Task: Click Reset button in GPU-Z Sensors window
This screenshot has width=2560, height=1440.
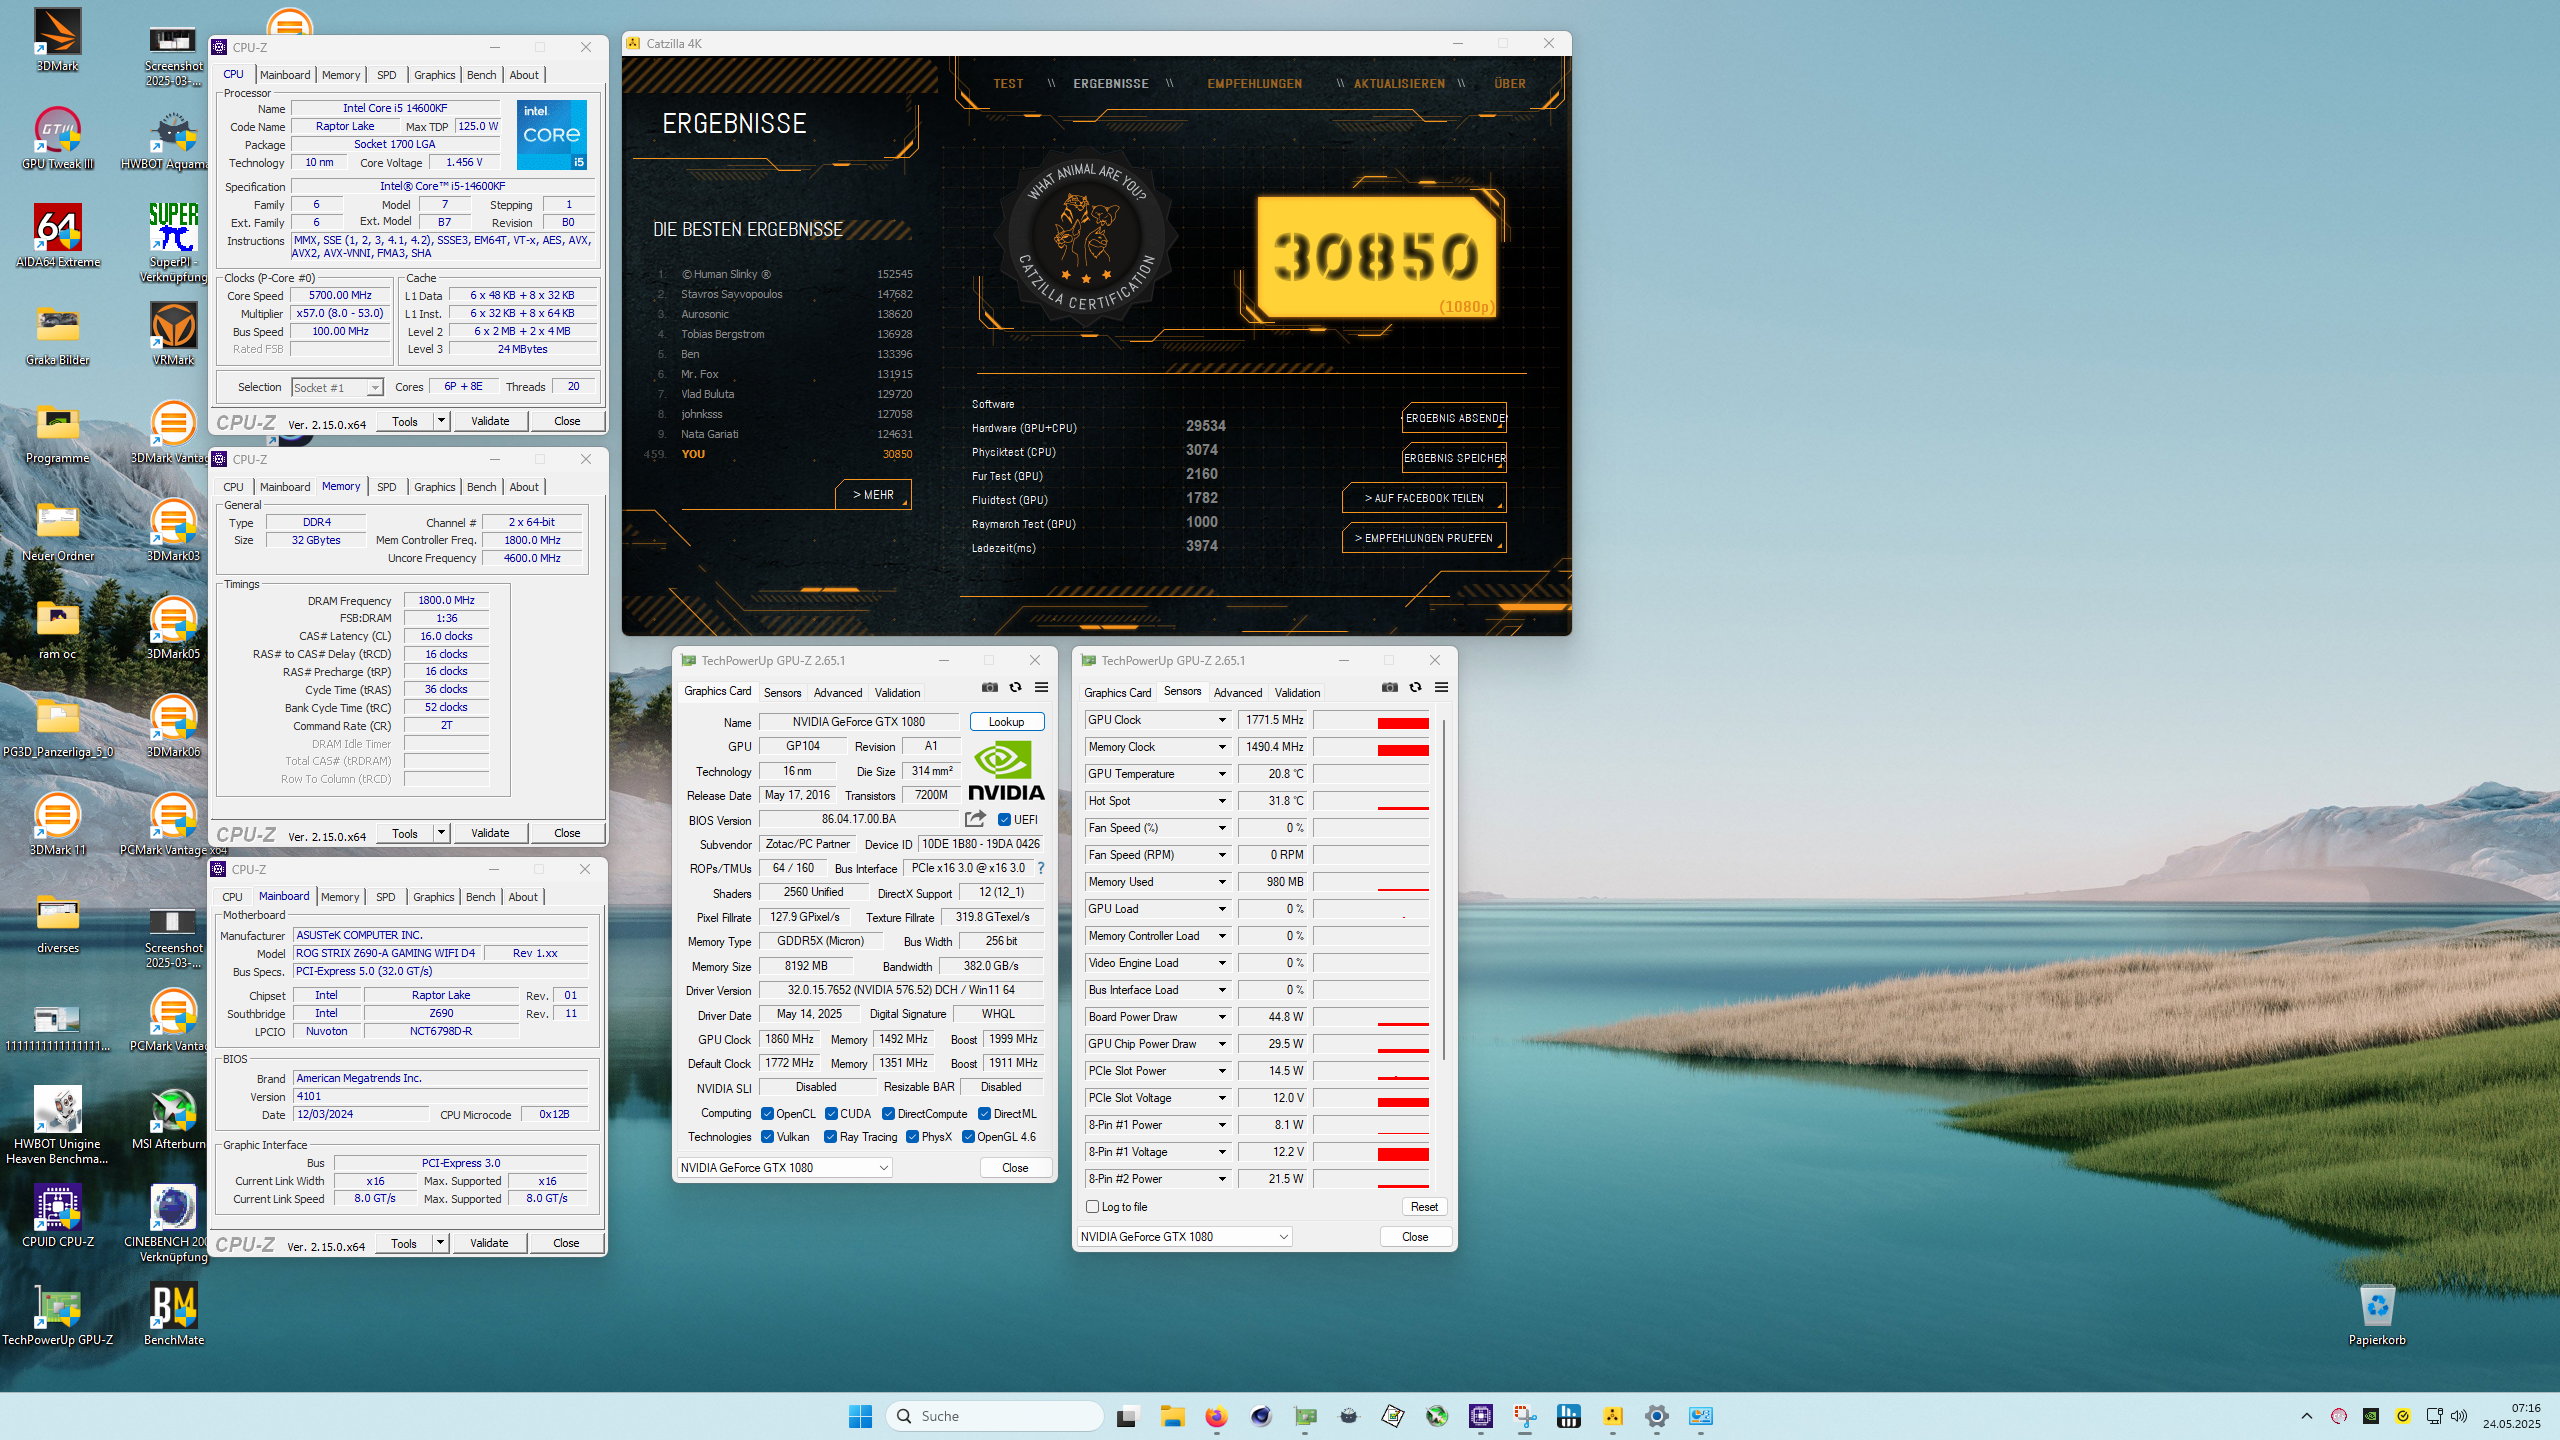Action: click(x=1424, y=1207)
